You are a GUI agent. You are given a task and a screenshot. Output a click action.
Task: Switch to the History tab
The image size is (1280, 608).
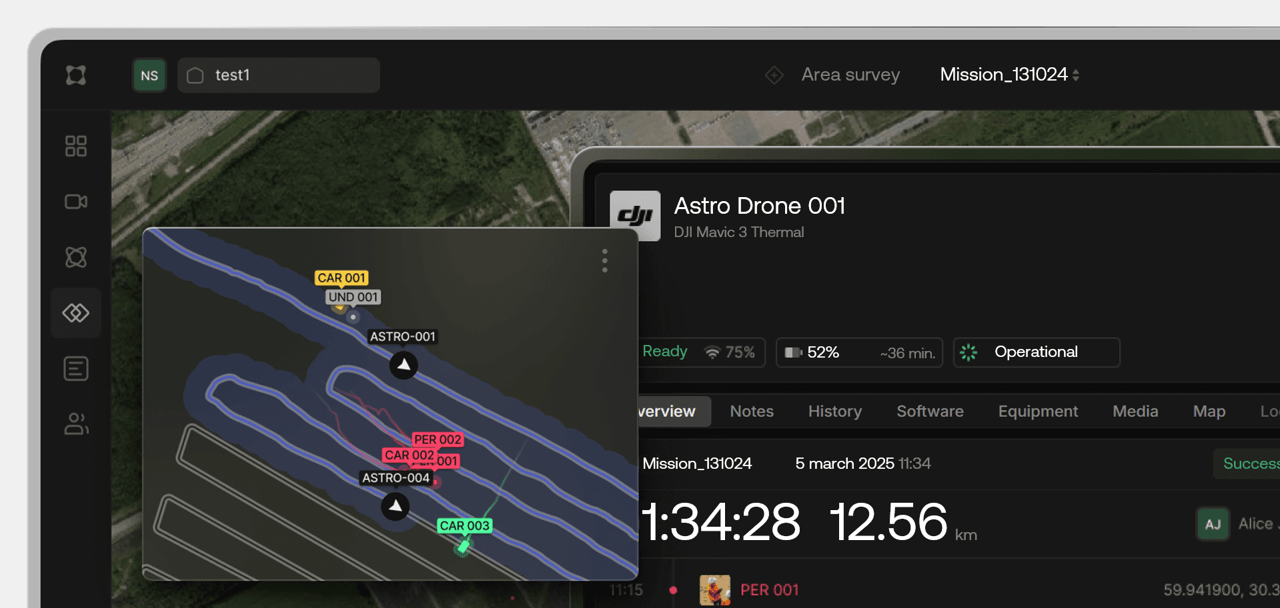pyautogui.click(x=835, y=411)
